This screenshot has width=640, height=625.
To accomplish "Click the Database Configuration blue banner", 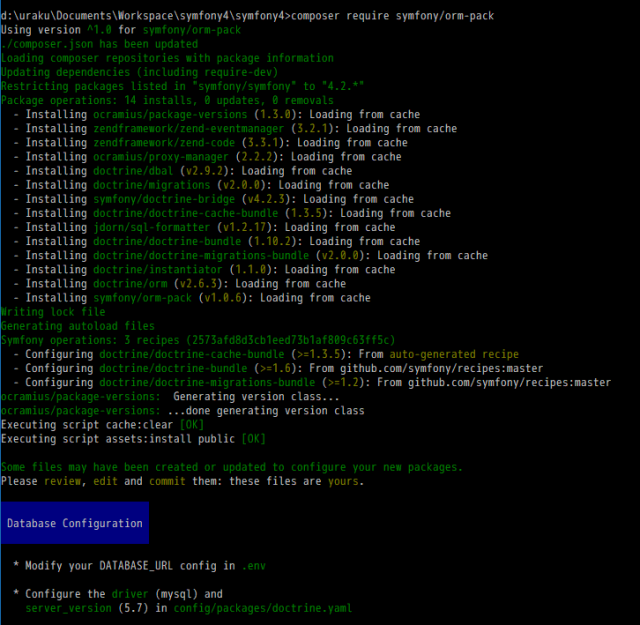I will [x=75, y=523].
